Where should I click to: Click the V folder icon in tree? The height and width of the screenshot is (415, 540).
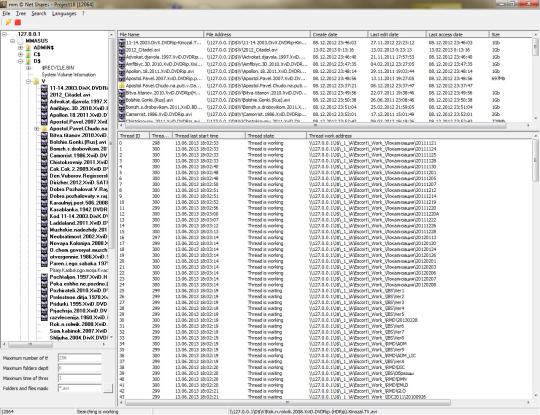(36, 81)
